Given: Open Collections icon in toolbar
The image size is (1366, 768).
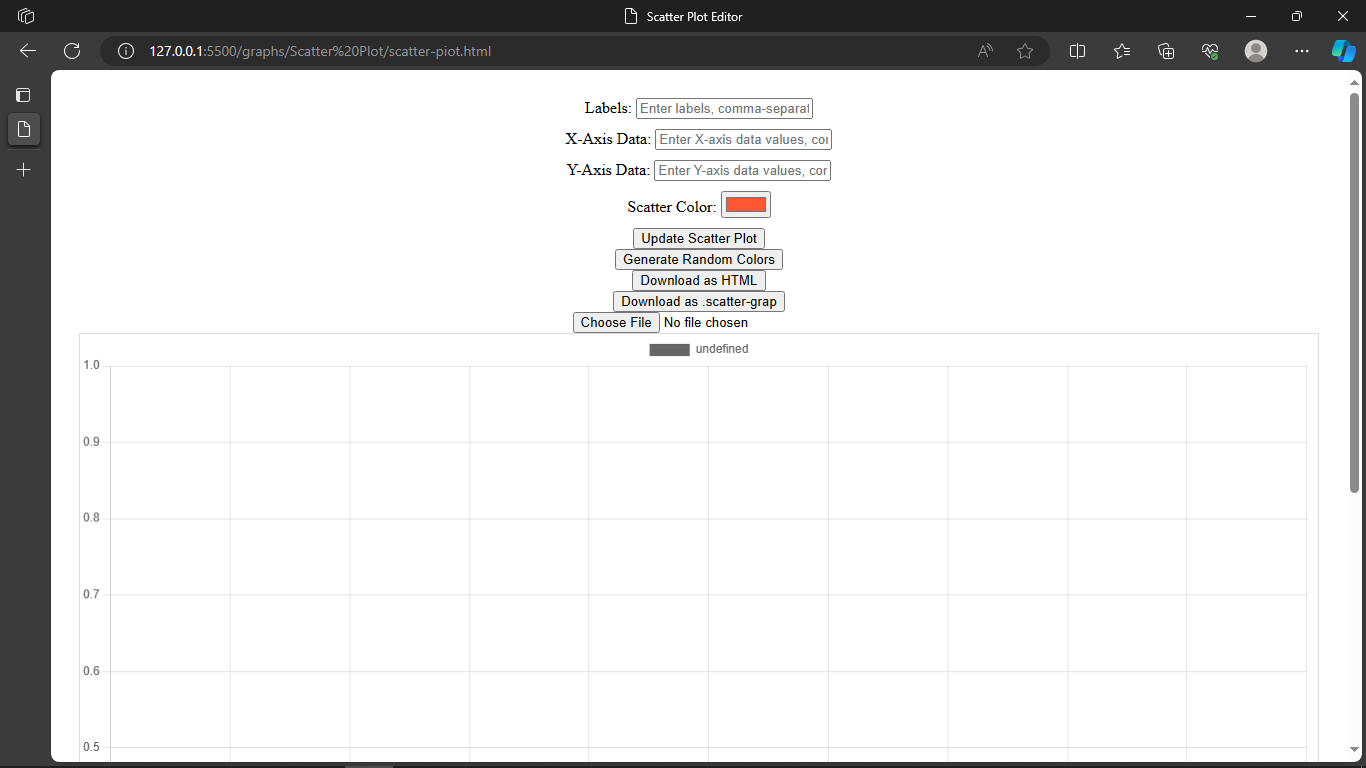Looking at the screenshot, I should click(1166, 51).
